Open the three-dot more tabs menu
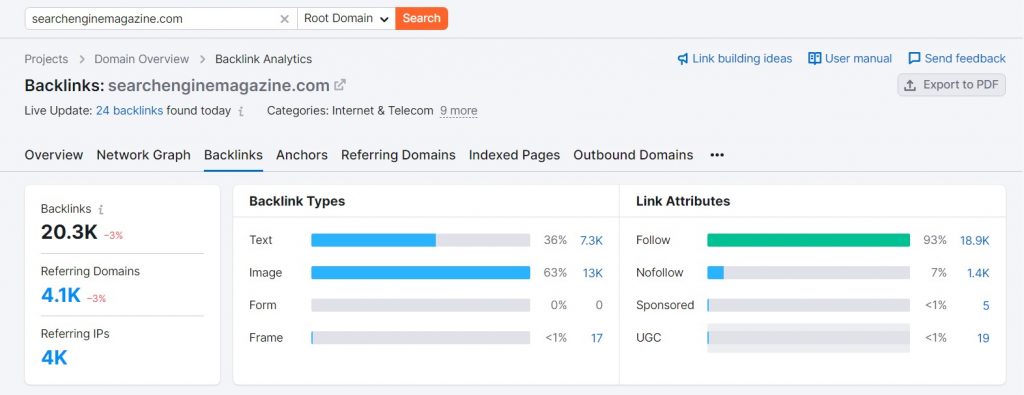1024x395 pixels. (717, 155)
